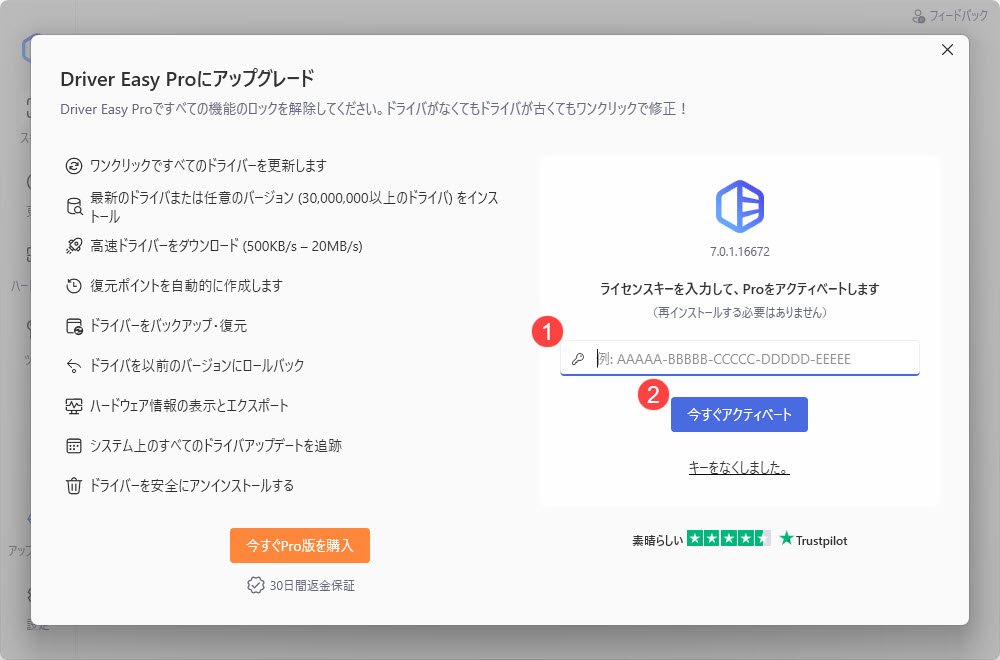The width and height of the screenshot is (1000, 660).
Task: Click the ワンクリックですべてのドライバーを更新します text
Action: 209,166
